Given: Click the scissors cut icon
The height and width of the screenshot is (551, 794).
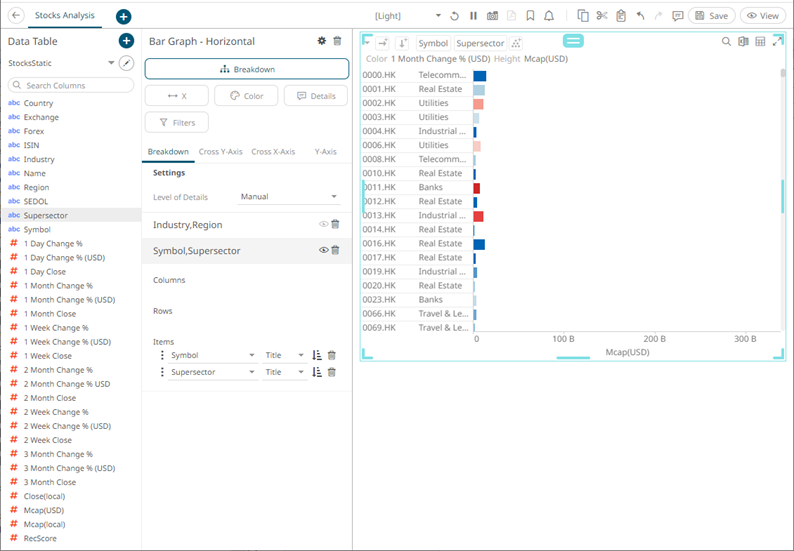Looking at the screenshot, I should (601, 16).
